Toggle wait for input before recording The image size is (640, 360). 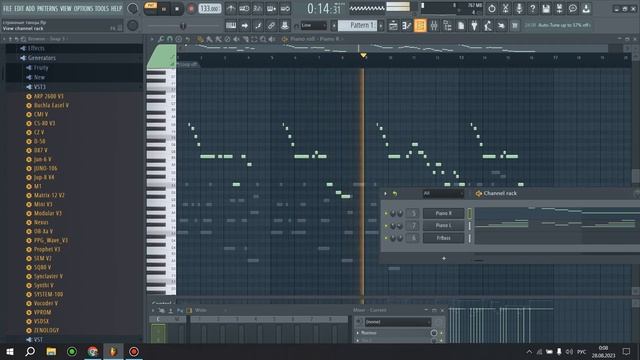tap(244, 9)
